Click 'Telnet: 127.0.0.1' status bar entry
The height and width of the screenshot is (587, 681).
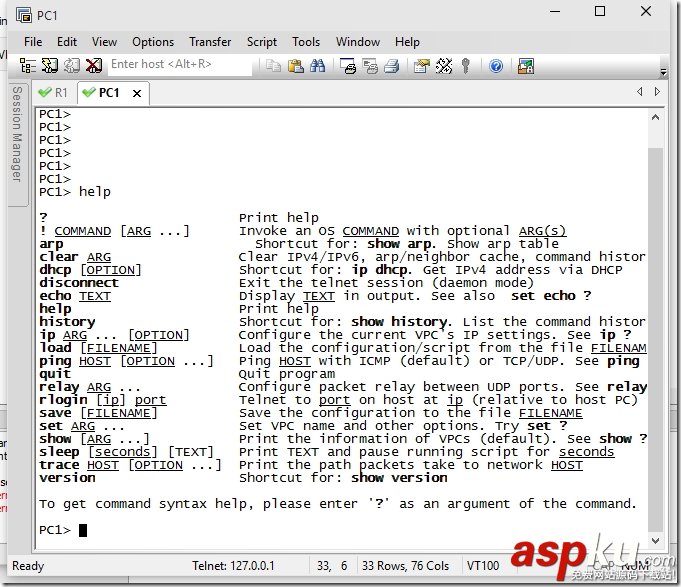coord(233,566)
